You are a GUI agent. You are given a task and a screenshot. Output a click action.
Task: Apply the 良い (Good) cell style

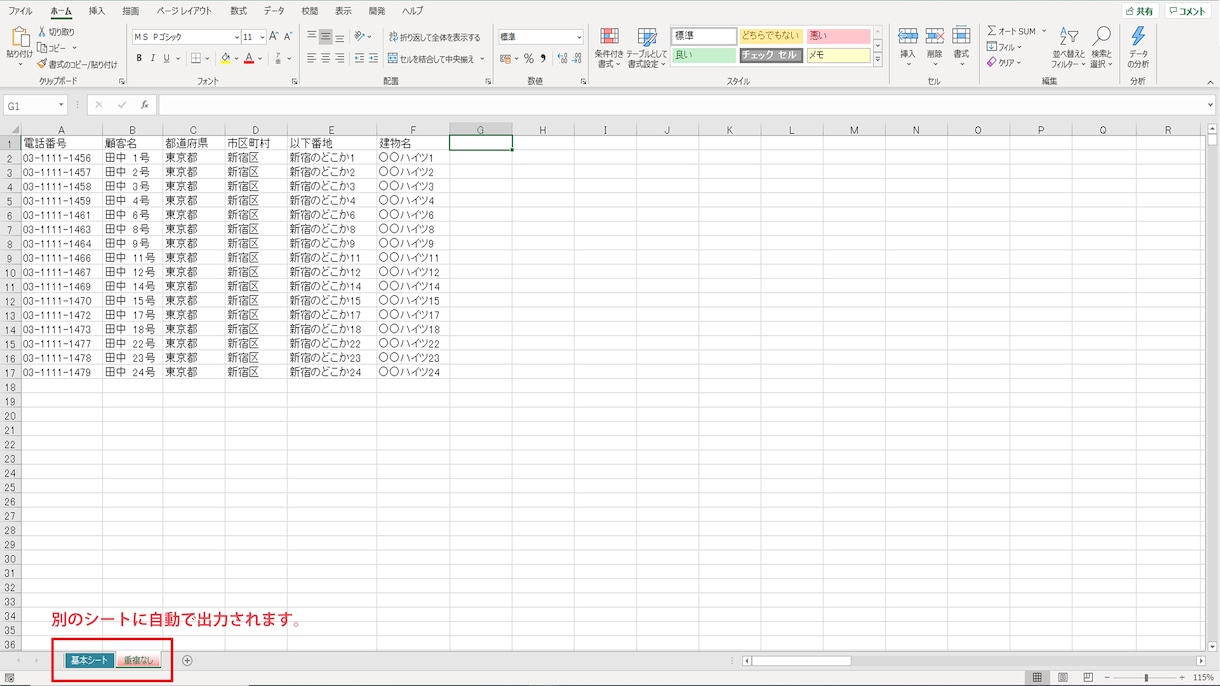click(x=704, y=56)
